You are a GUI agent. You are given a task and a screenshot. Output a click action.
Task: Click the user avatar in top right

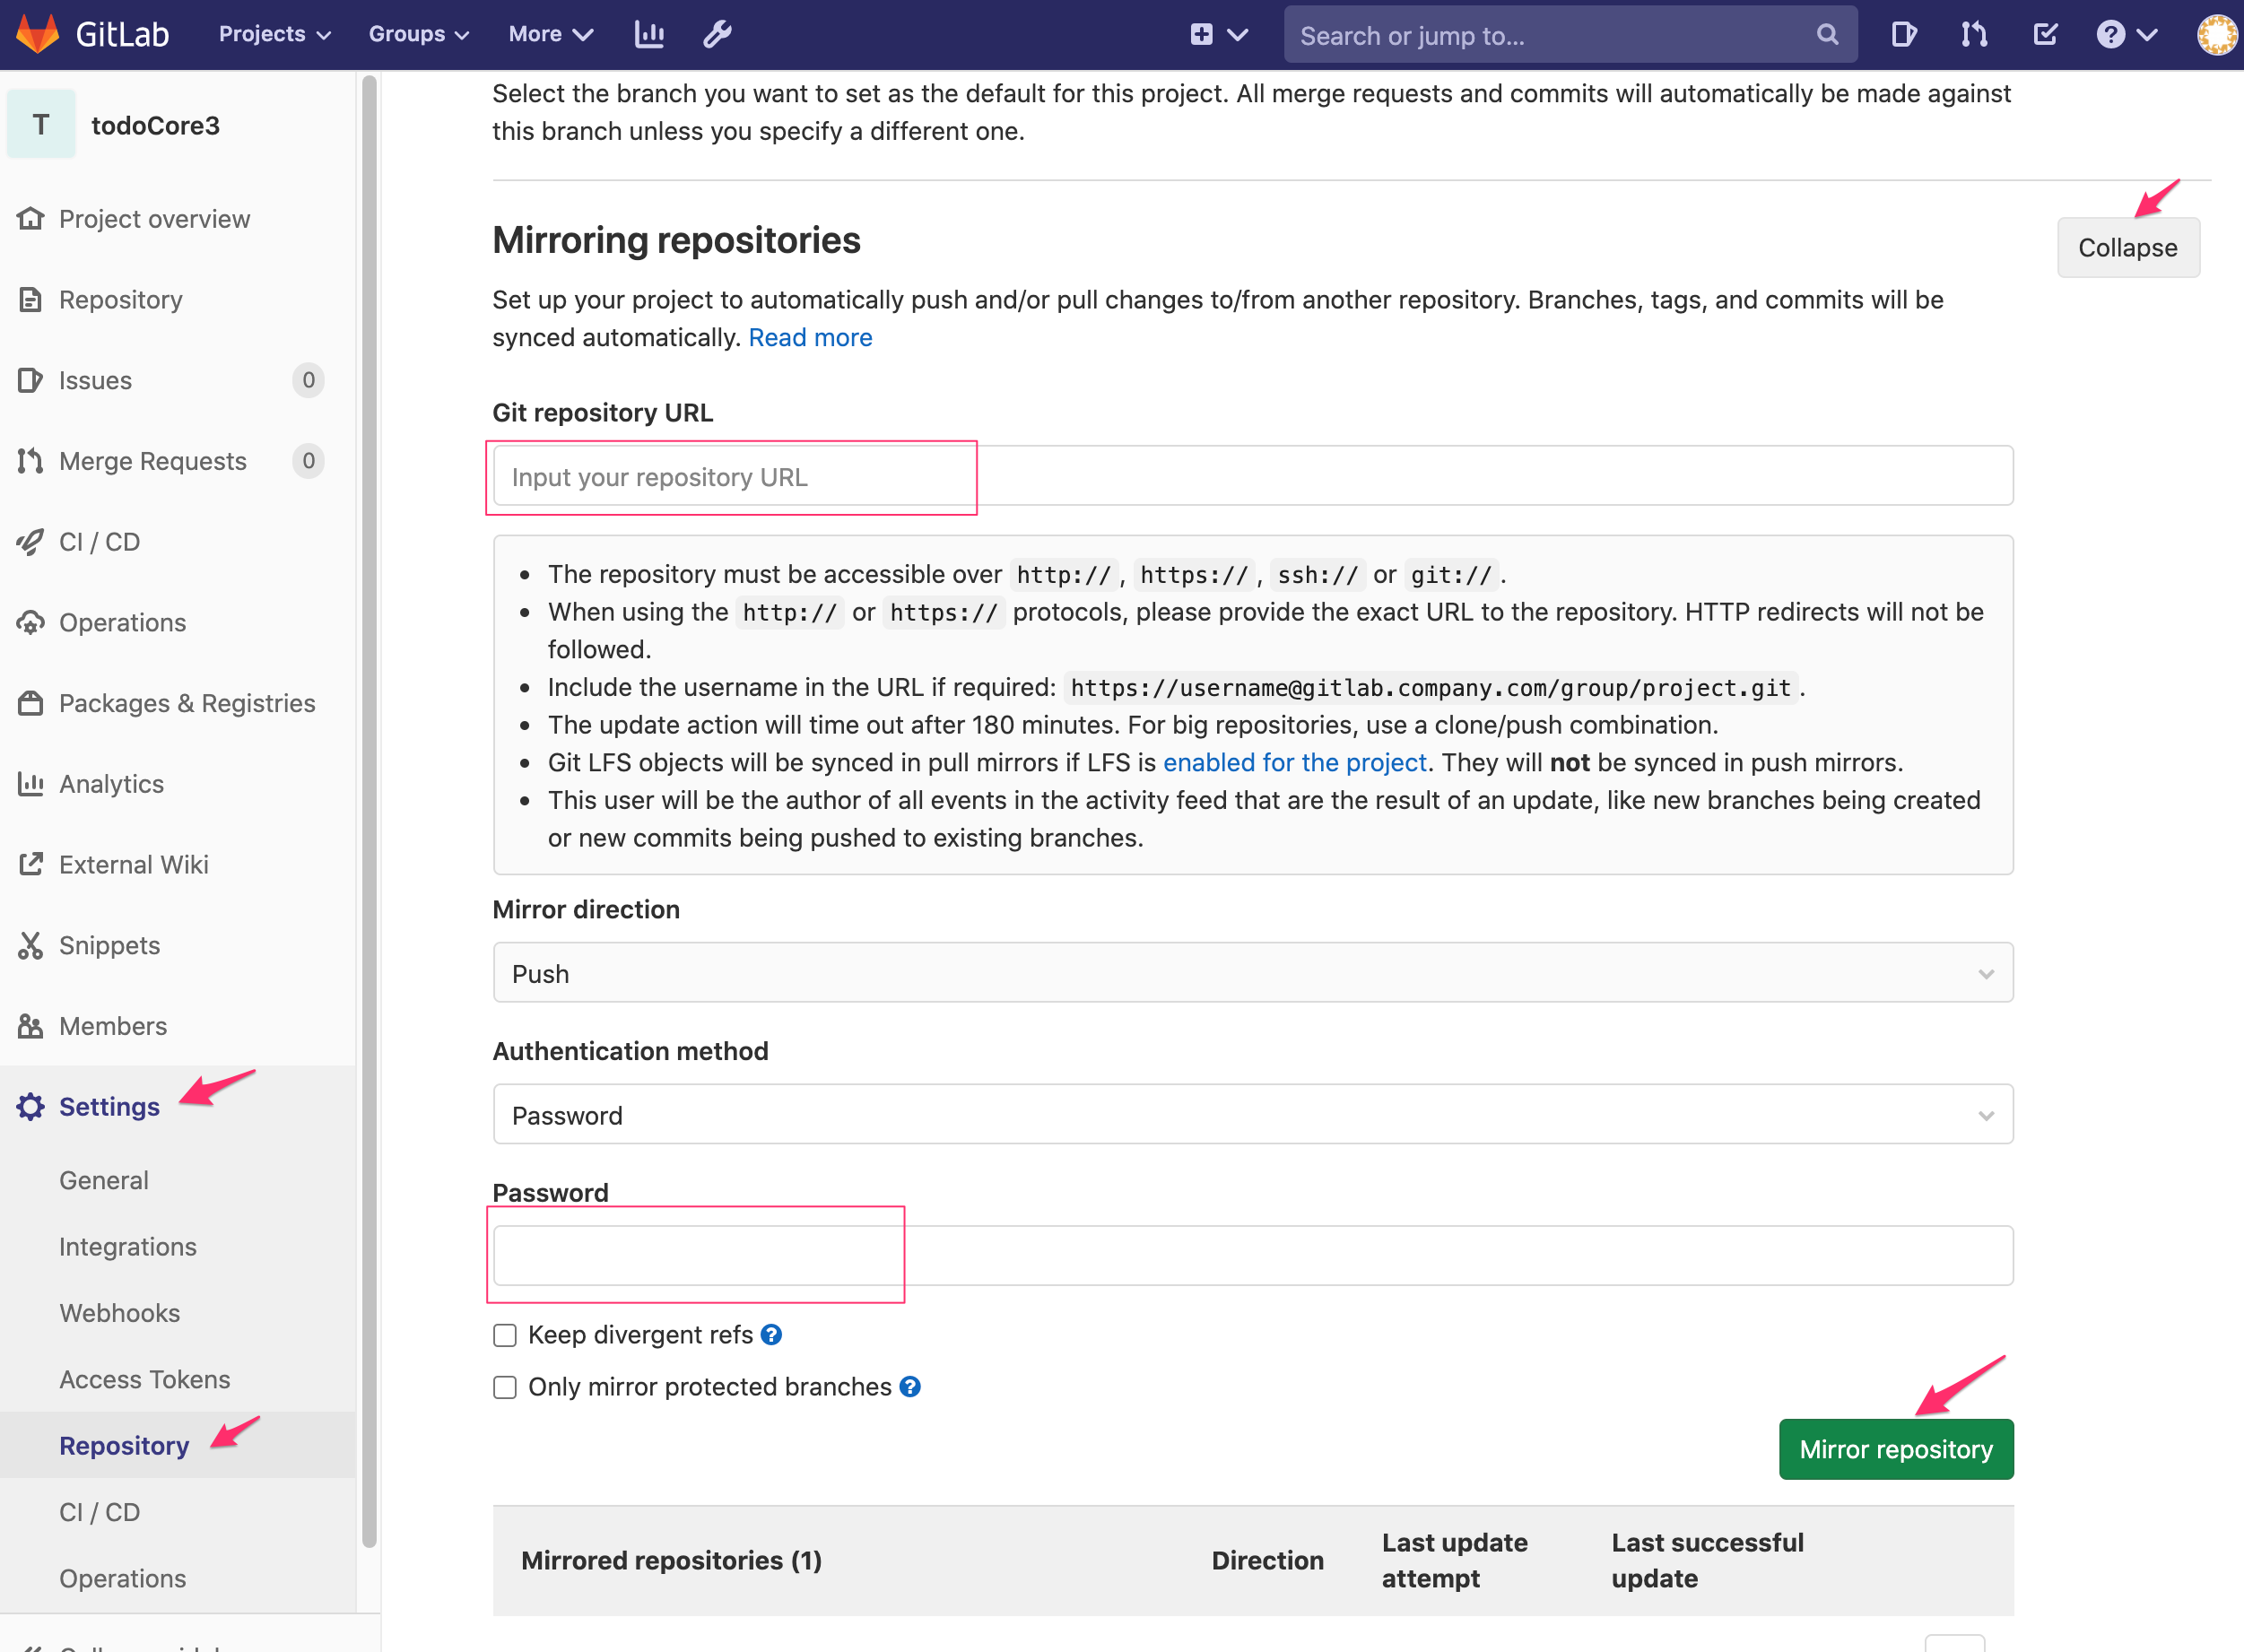pos(2216,35)
